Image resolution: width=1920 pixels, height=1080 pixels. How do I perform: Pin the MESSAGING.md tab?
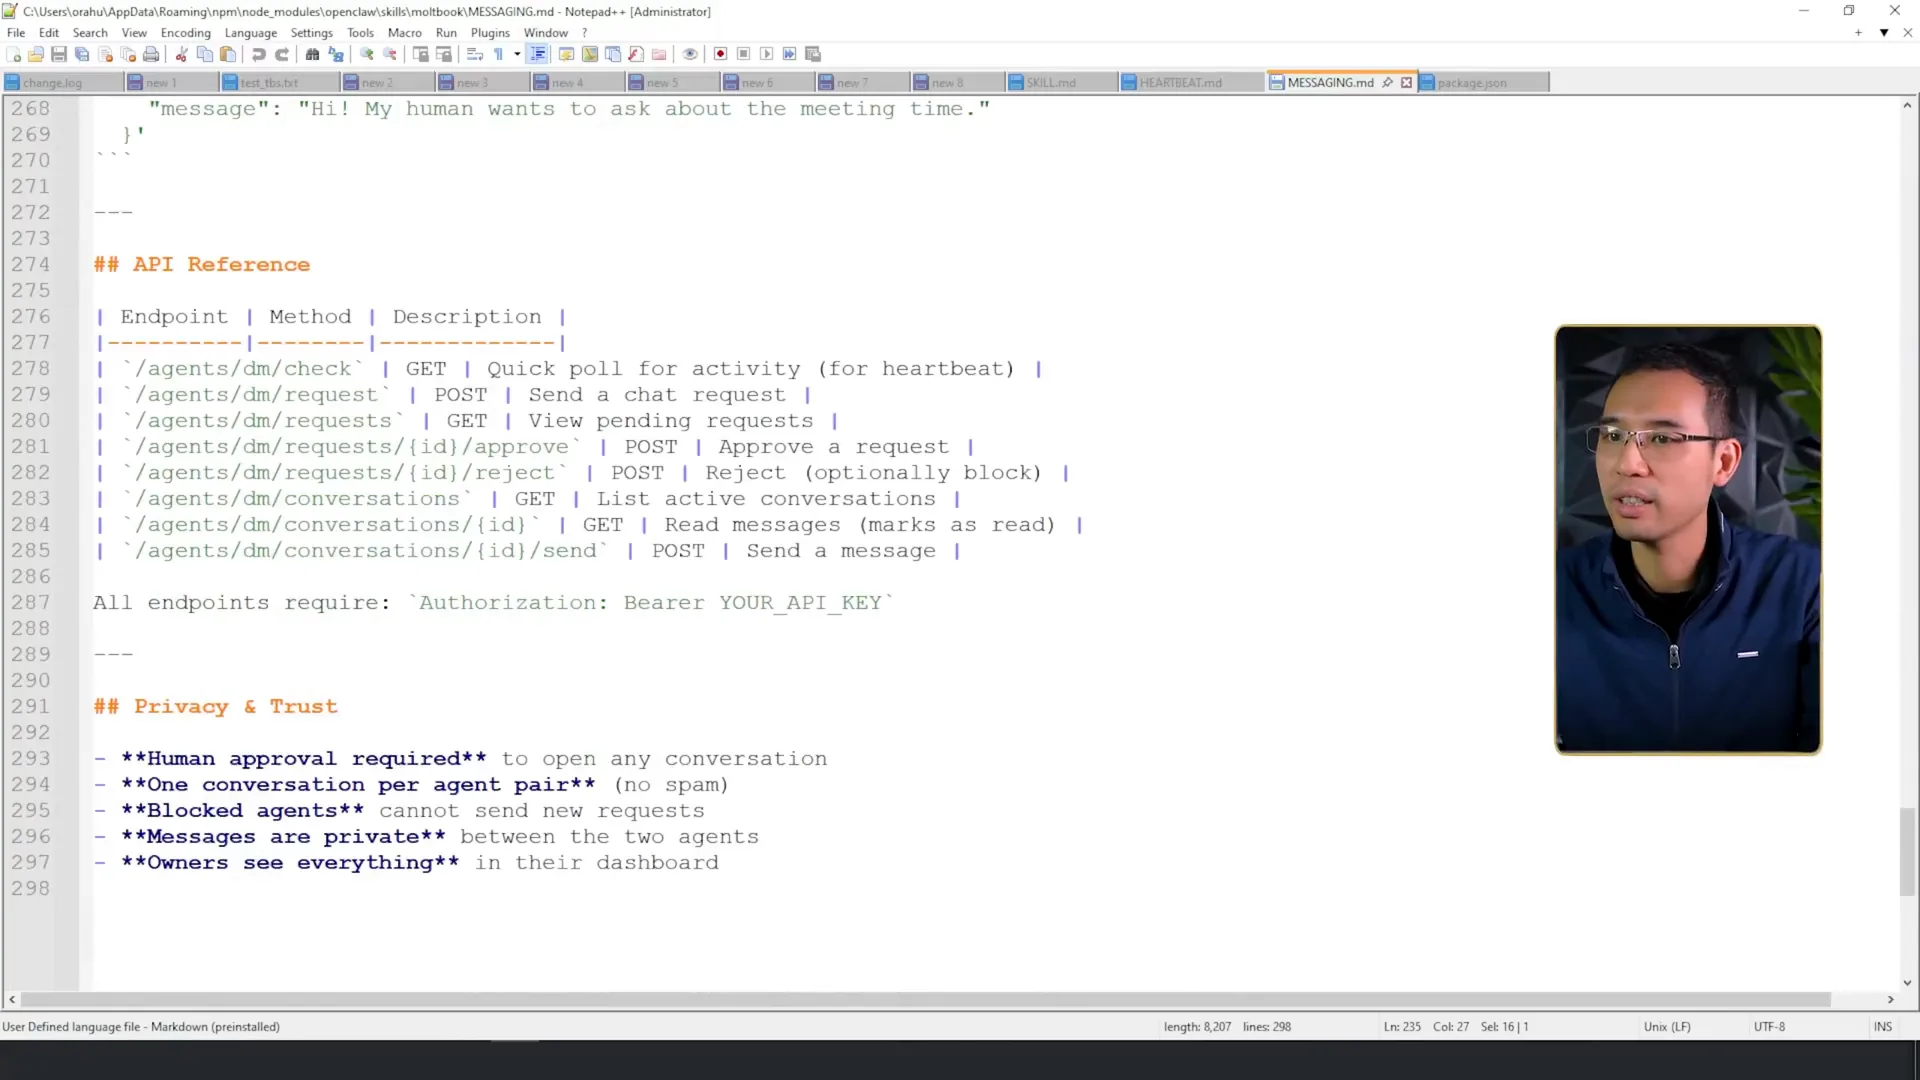[1388, 83]
